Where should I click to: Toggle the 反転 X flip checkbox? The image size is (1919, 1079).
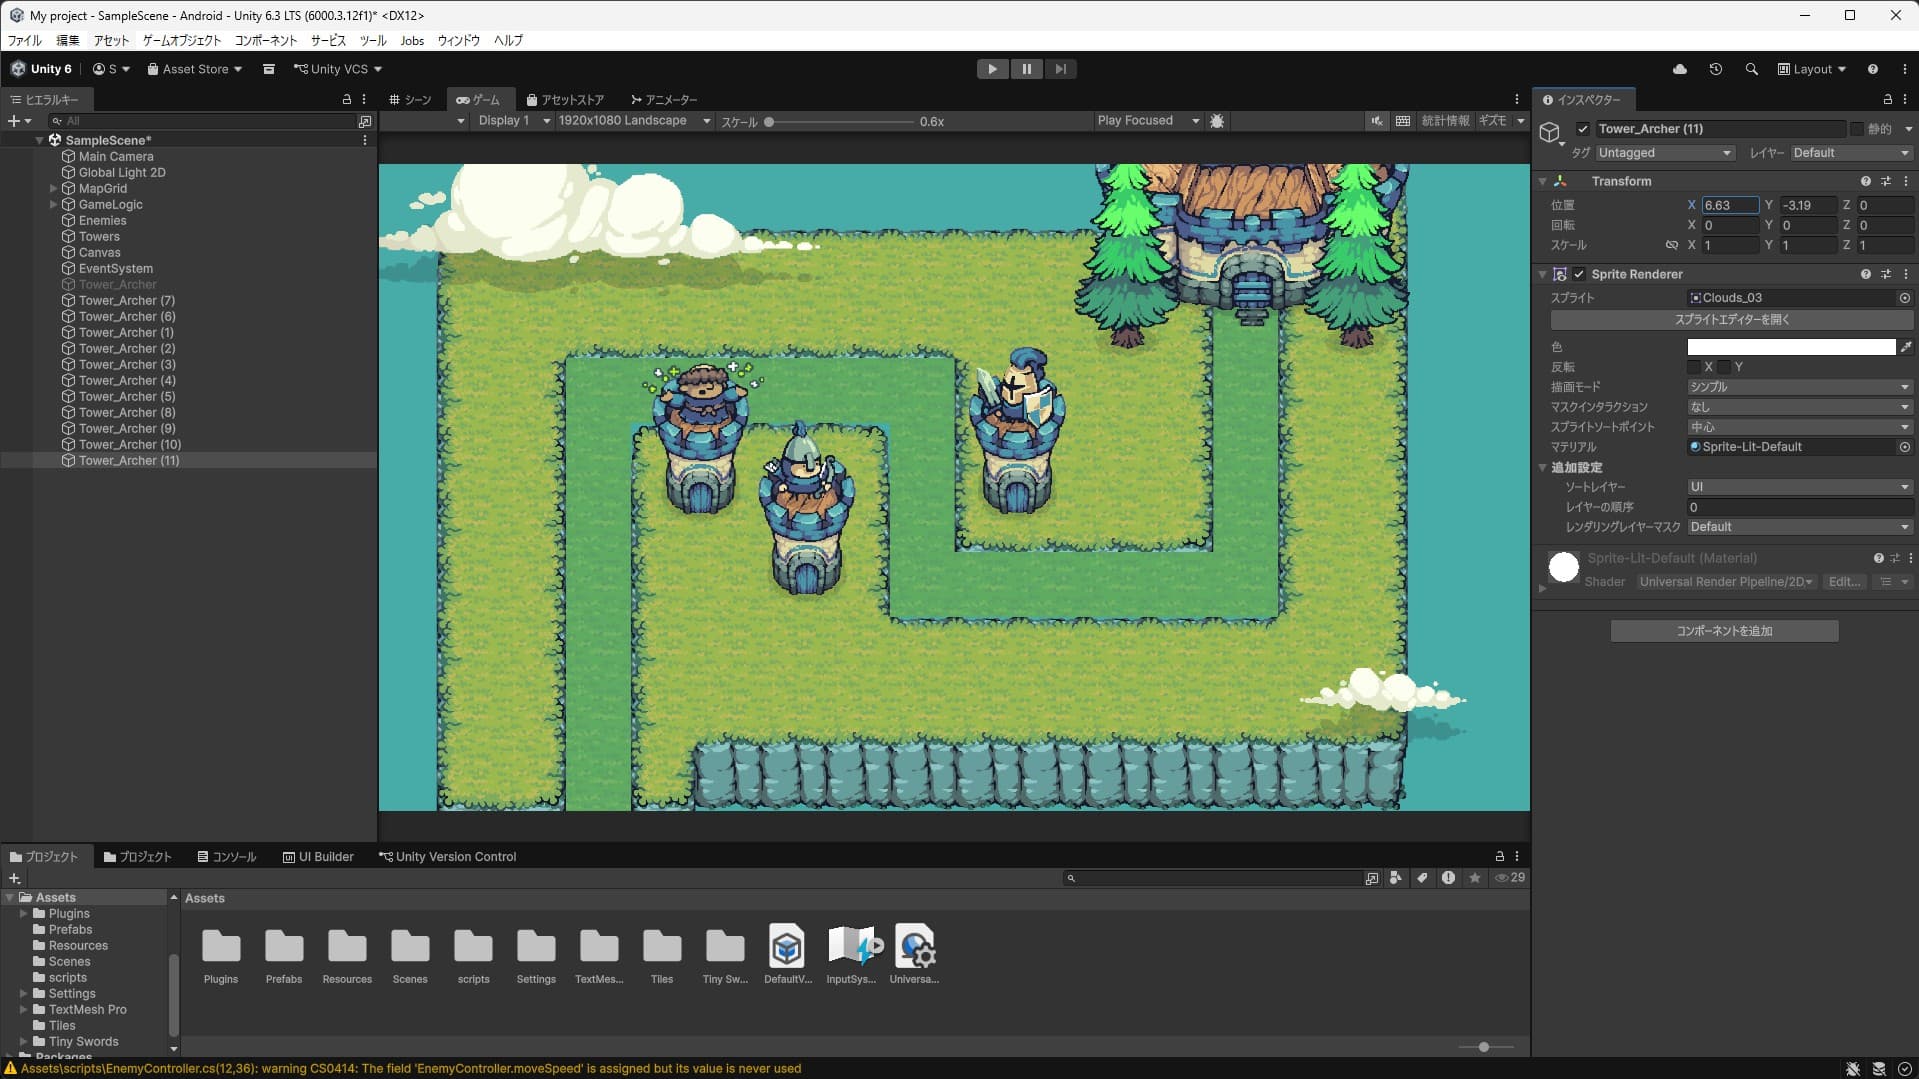[1694, 367]
